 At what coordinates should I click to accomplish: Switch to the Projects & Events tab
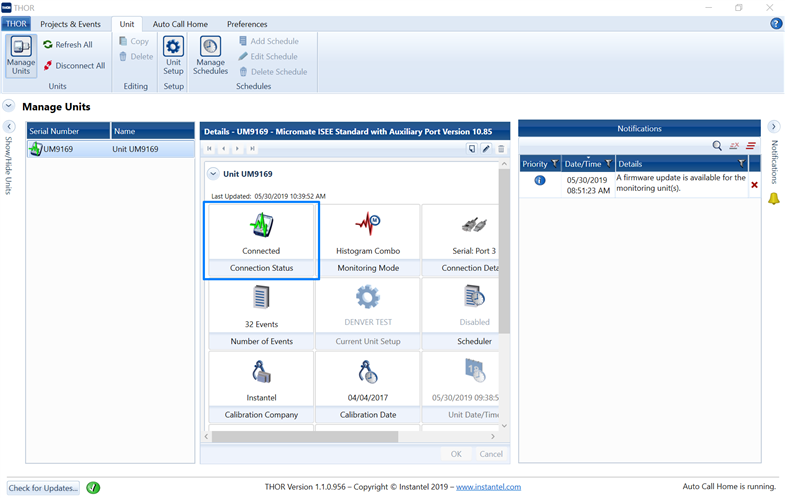(x=70, y=24)
